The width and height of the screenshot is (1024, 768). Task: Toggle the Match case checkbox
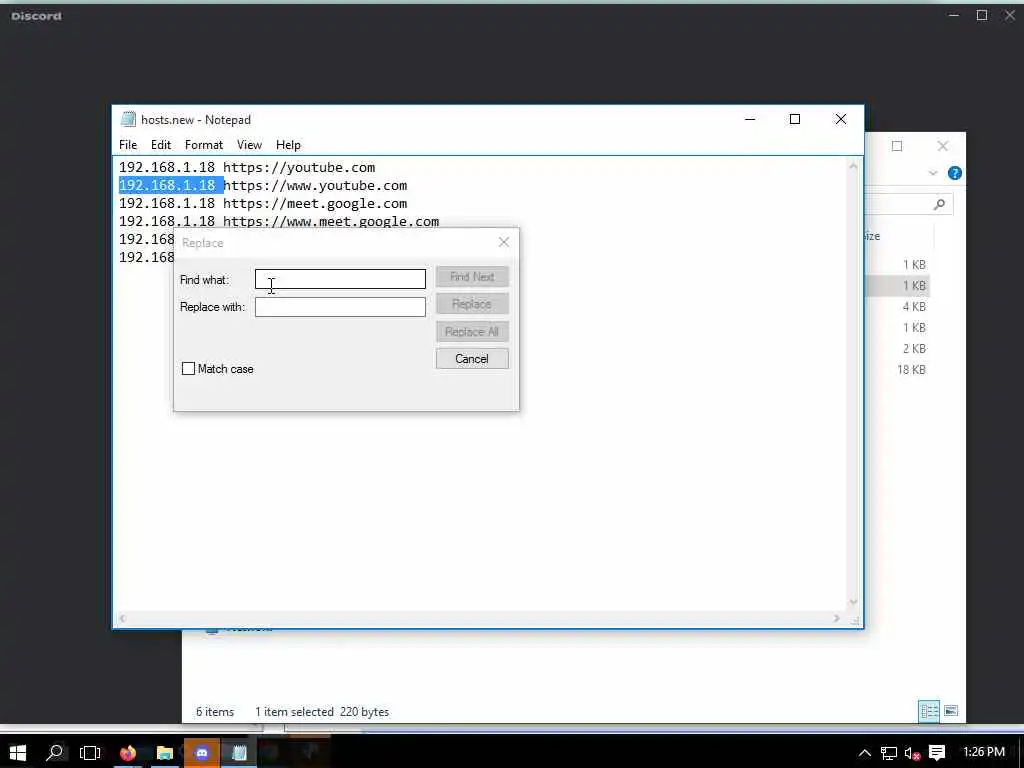coord(188,369)
